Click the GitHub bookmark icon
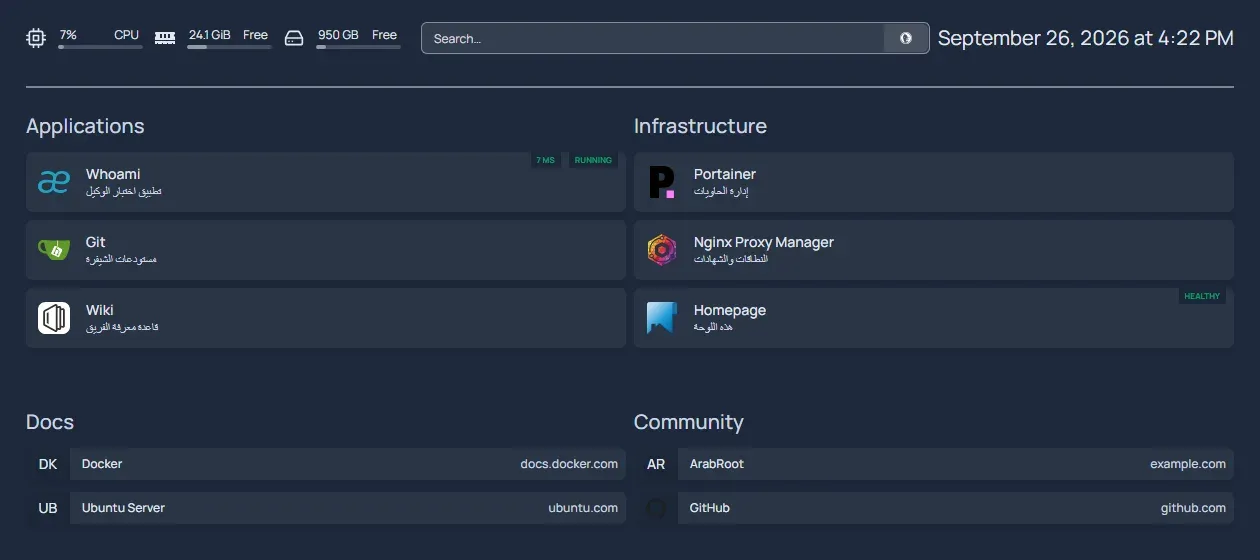Screen dimensions: 1260x560 [x=656, y=508]
